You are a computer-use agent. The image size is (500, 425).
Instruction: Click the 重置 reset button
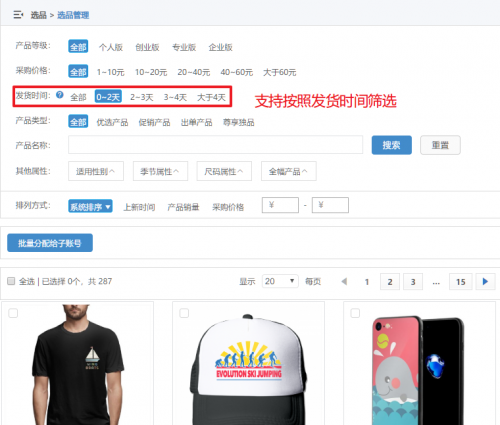click(440, 145)
